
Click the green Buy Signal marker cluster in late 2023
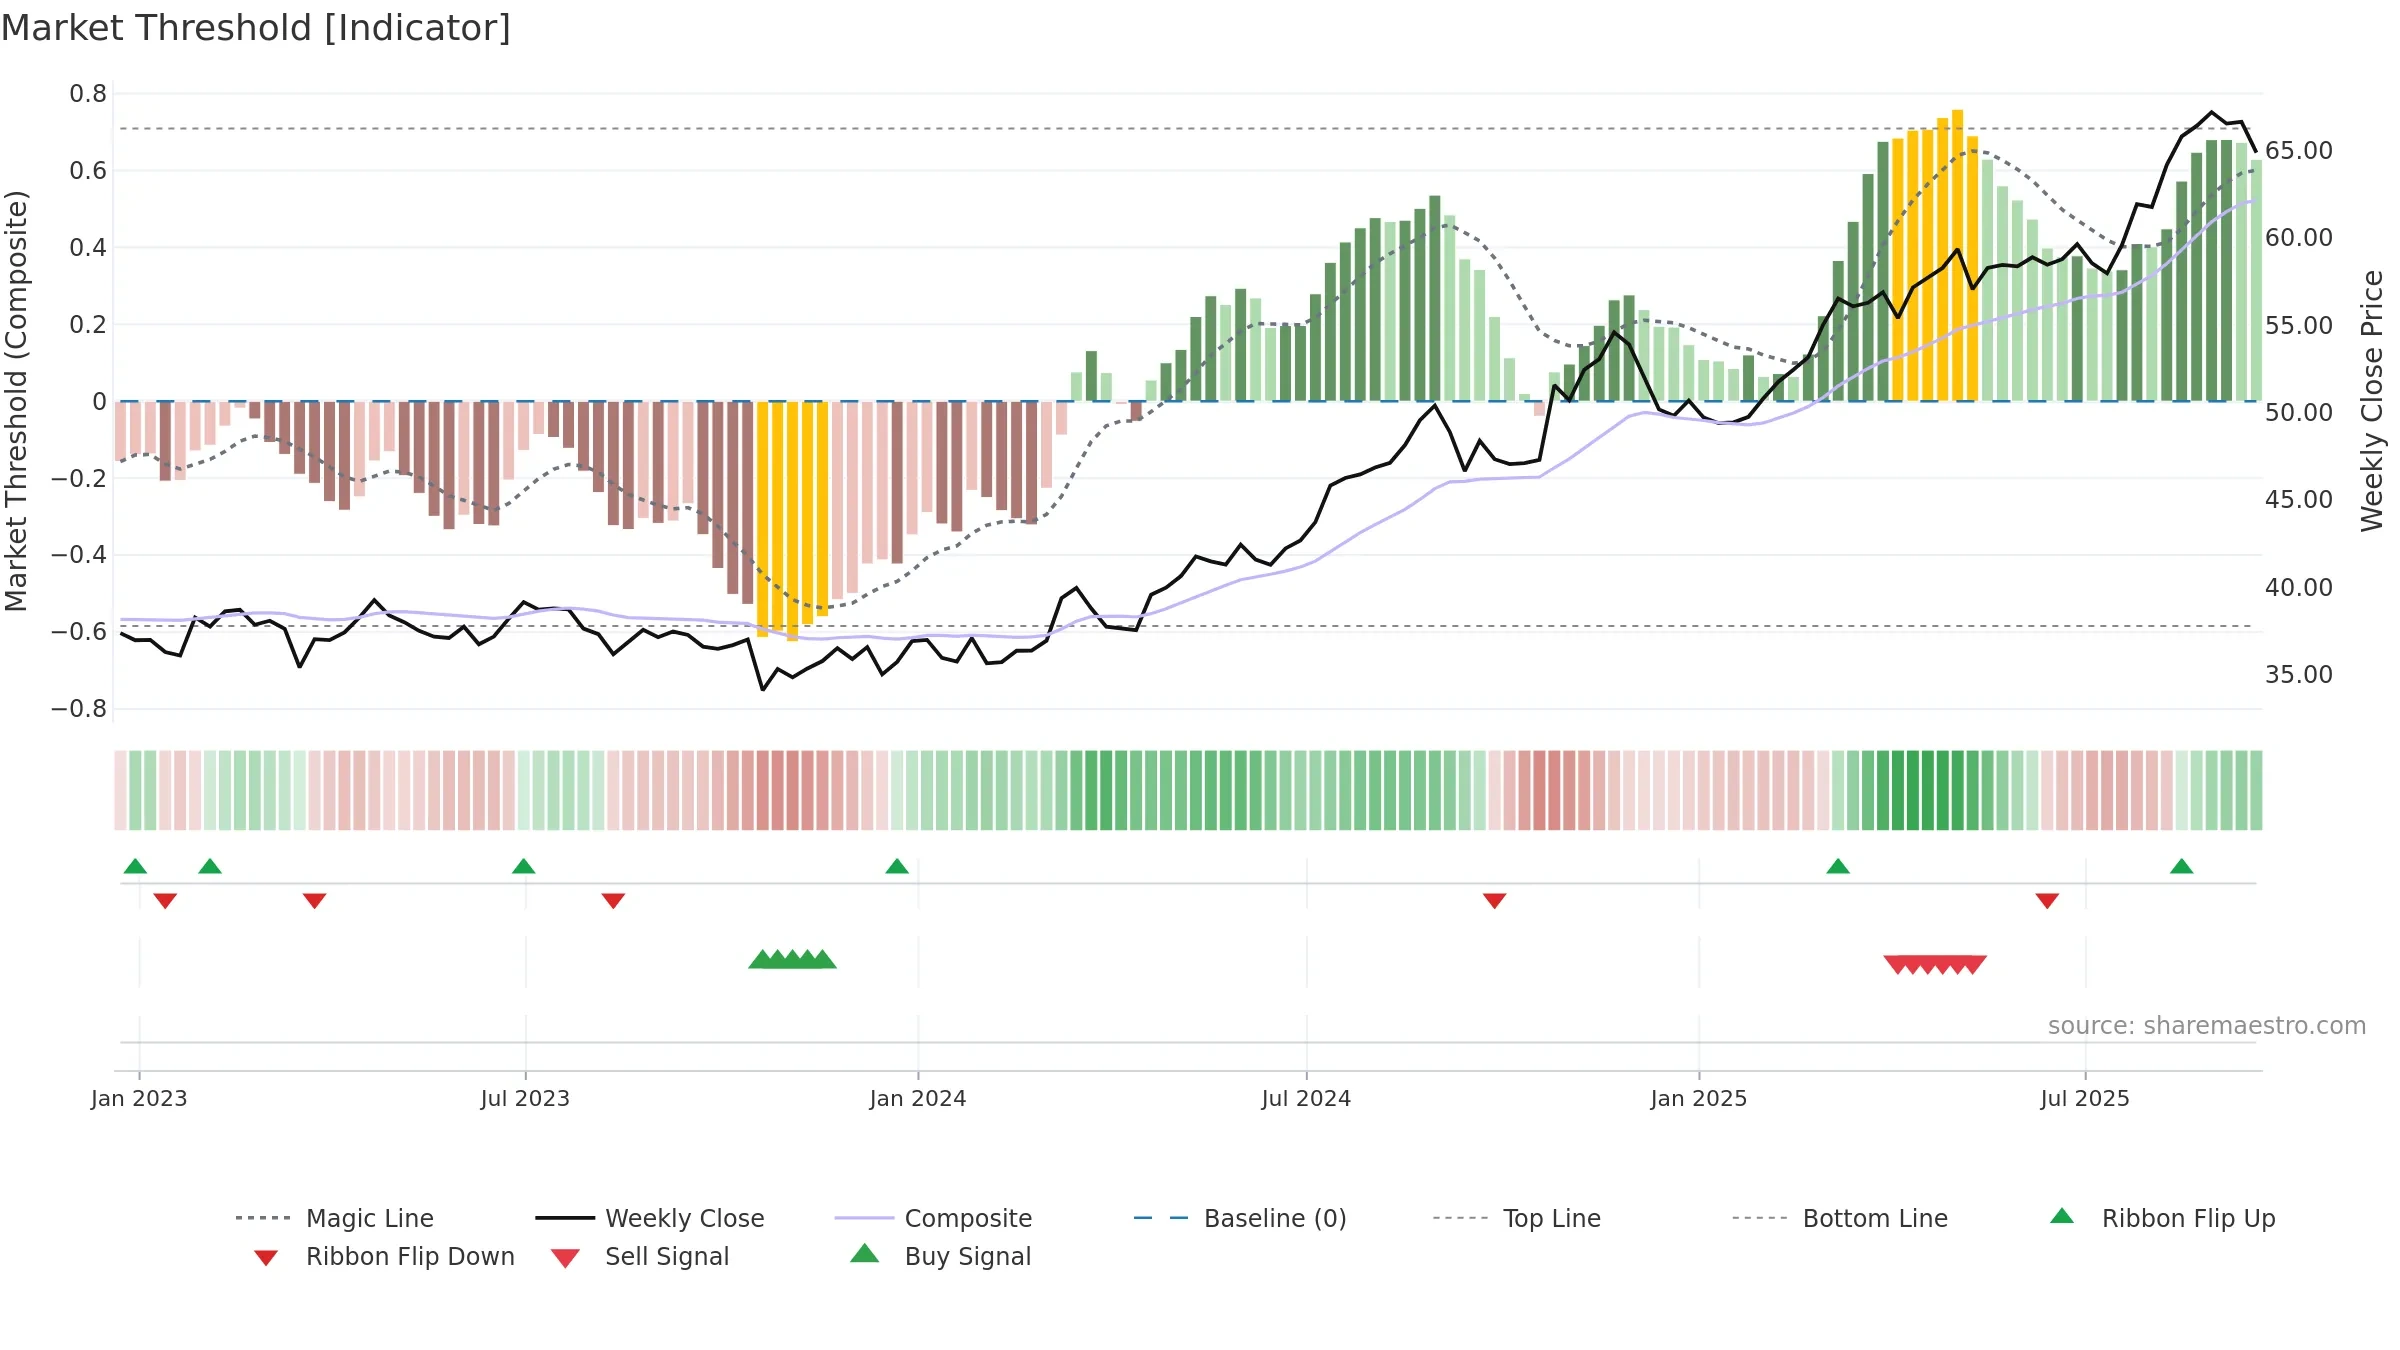tap(792, 960)
